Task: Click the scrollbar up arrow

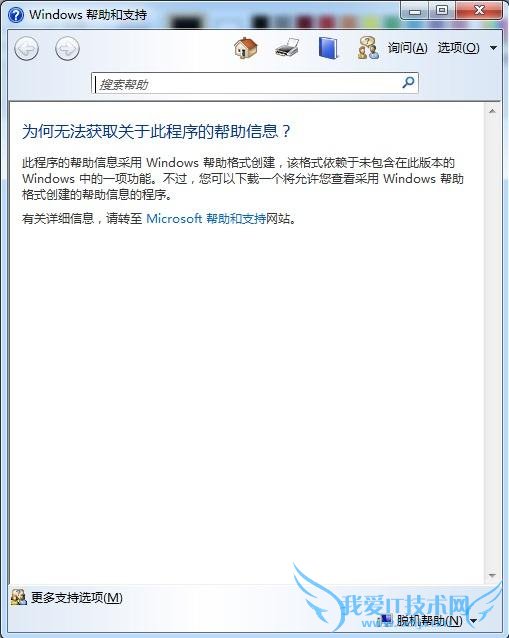Action: [492, 111]
